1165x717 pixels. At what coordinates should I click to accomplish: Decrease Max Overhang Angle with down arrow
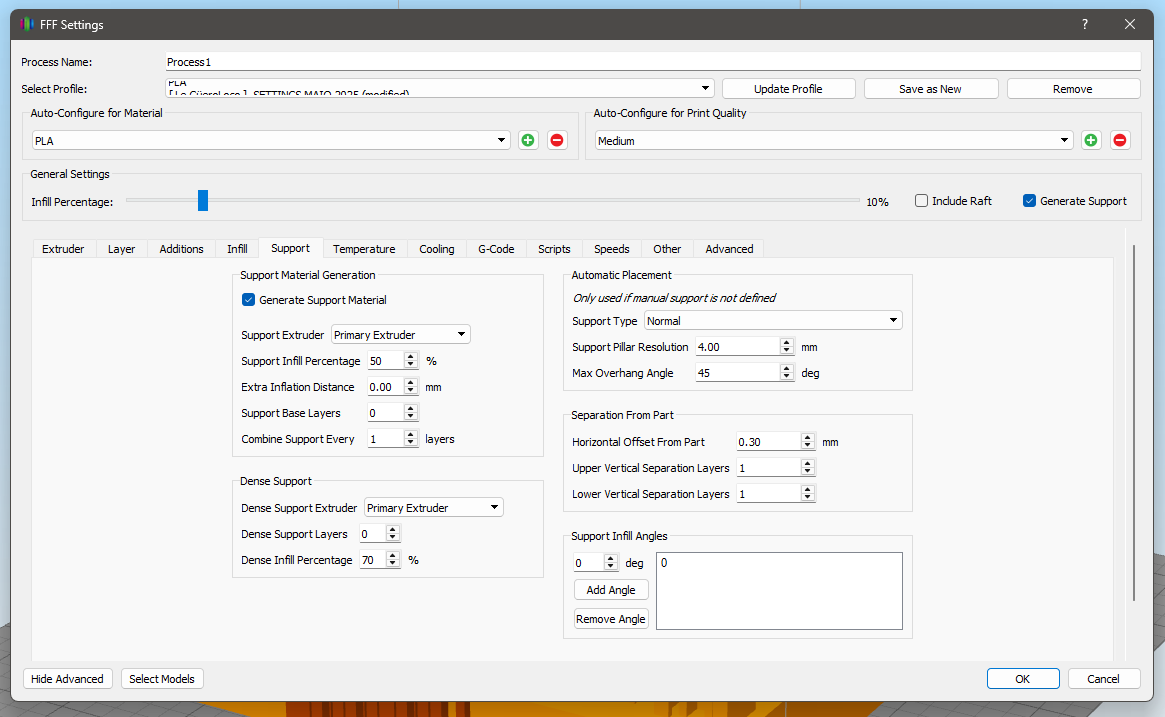(x=787, y=378)
